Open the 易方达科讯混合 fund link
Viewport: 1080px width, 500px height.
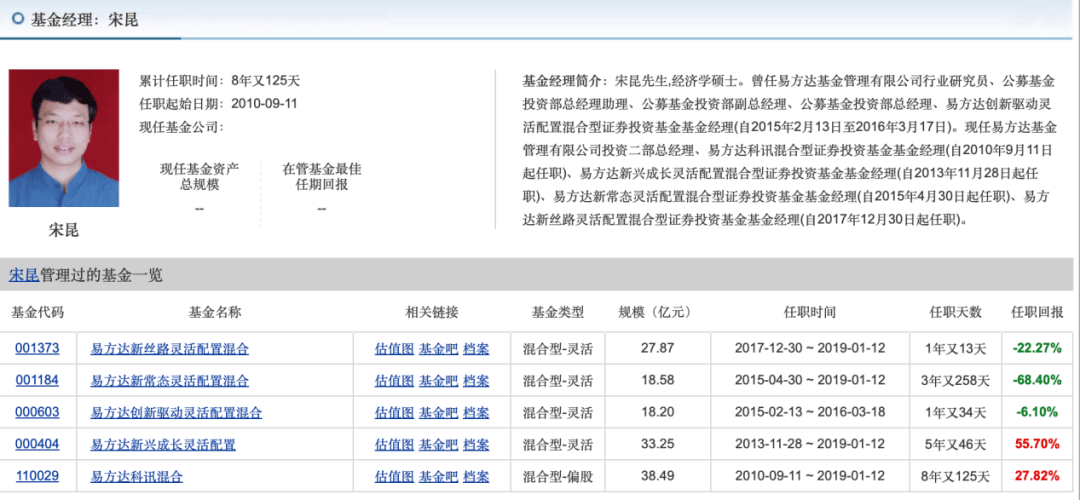136,476
